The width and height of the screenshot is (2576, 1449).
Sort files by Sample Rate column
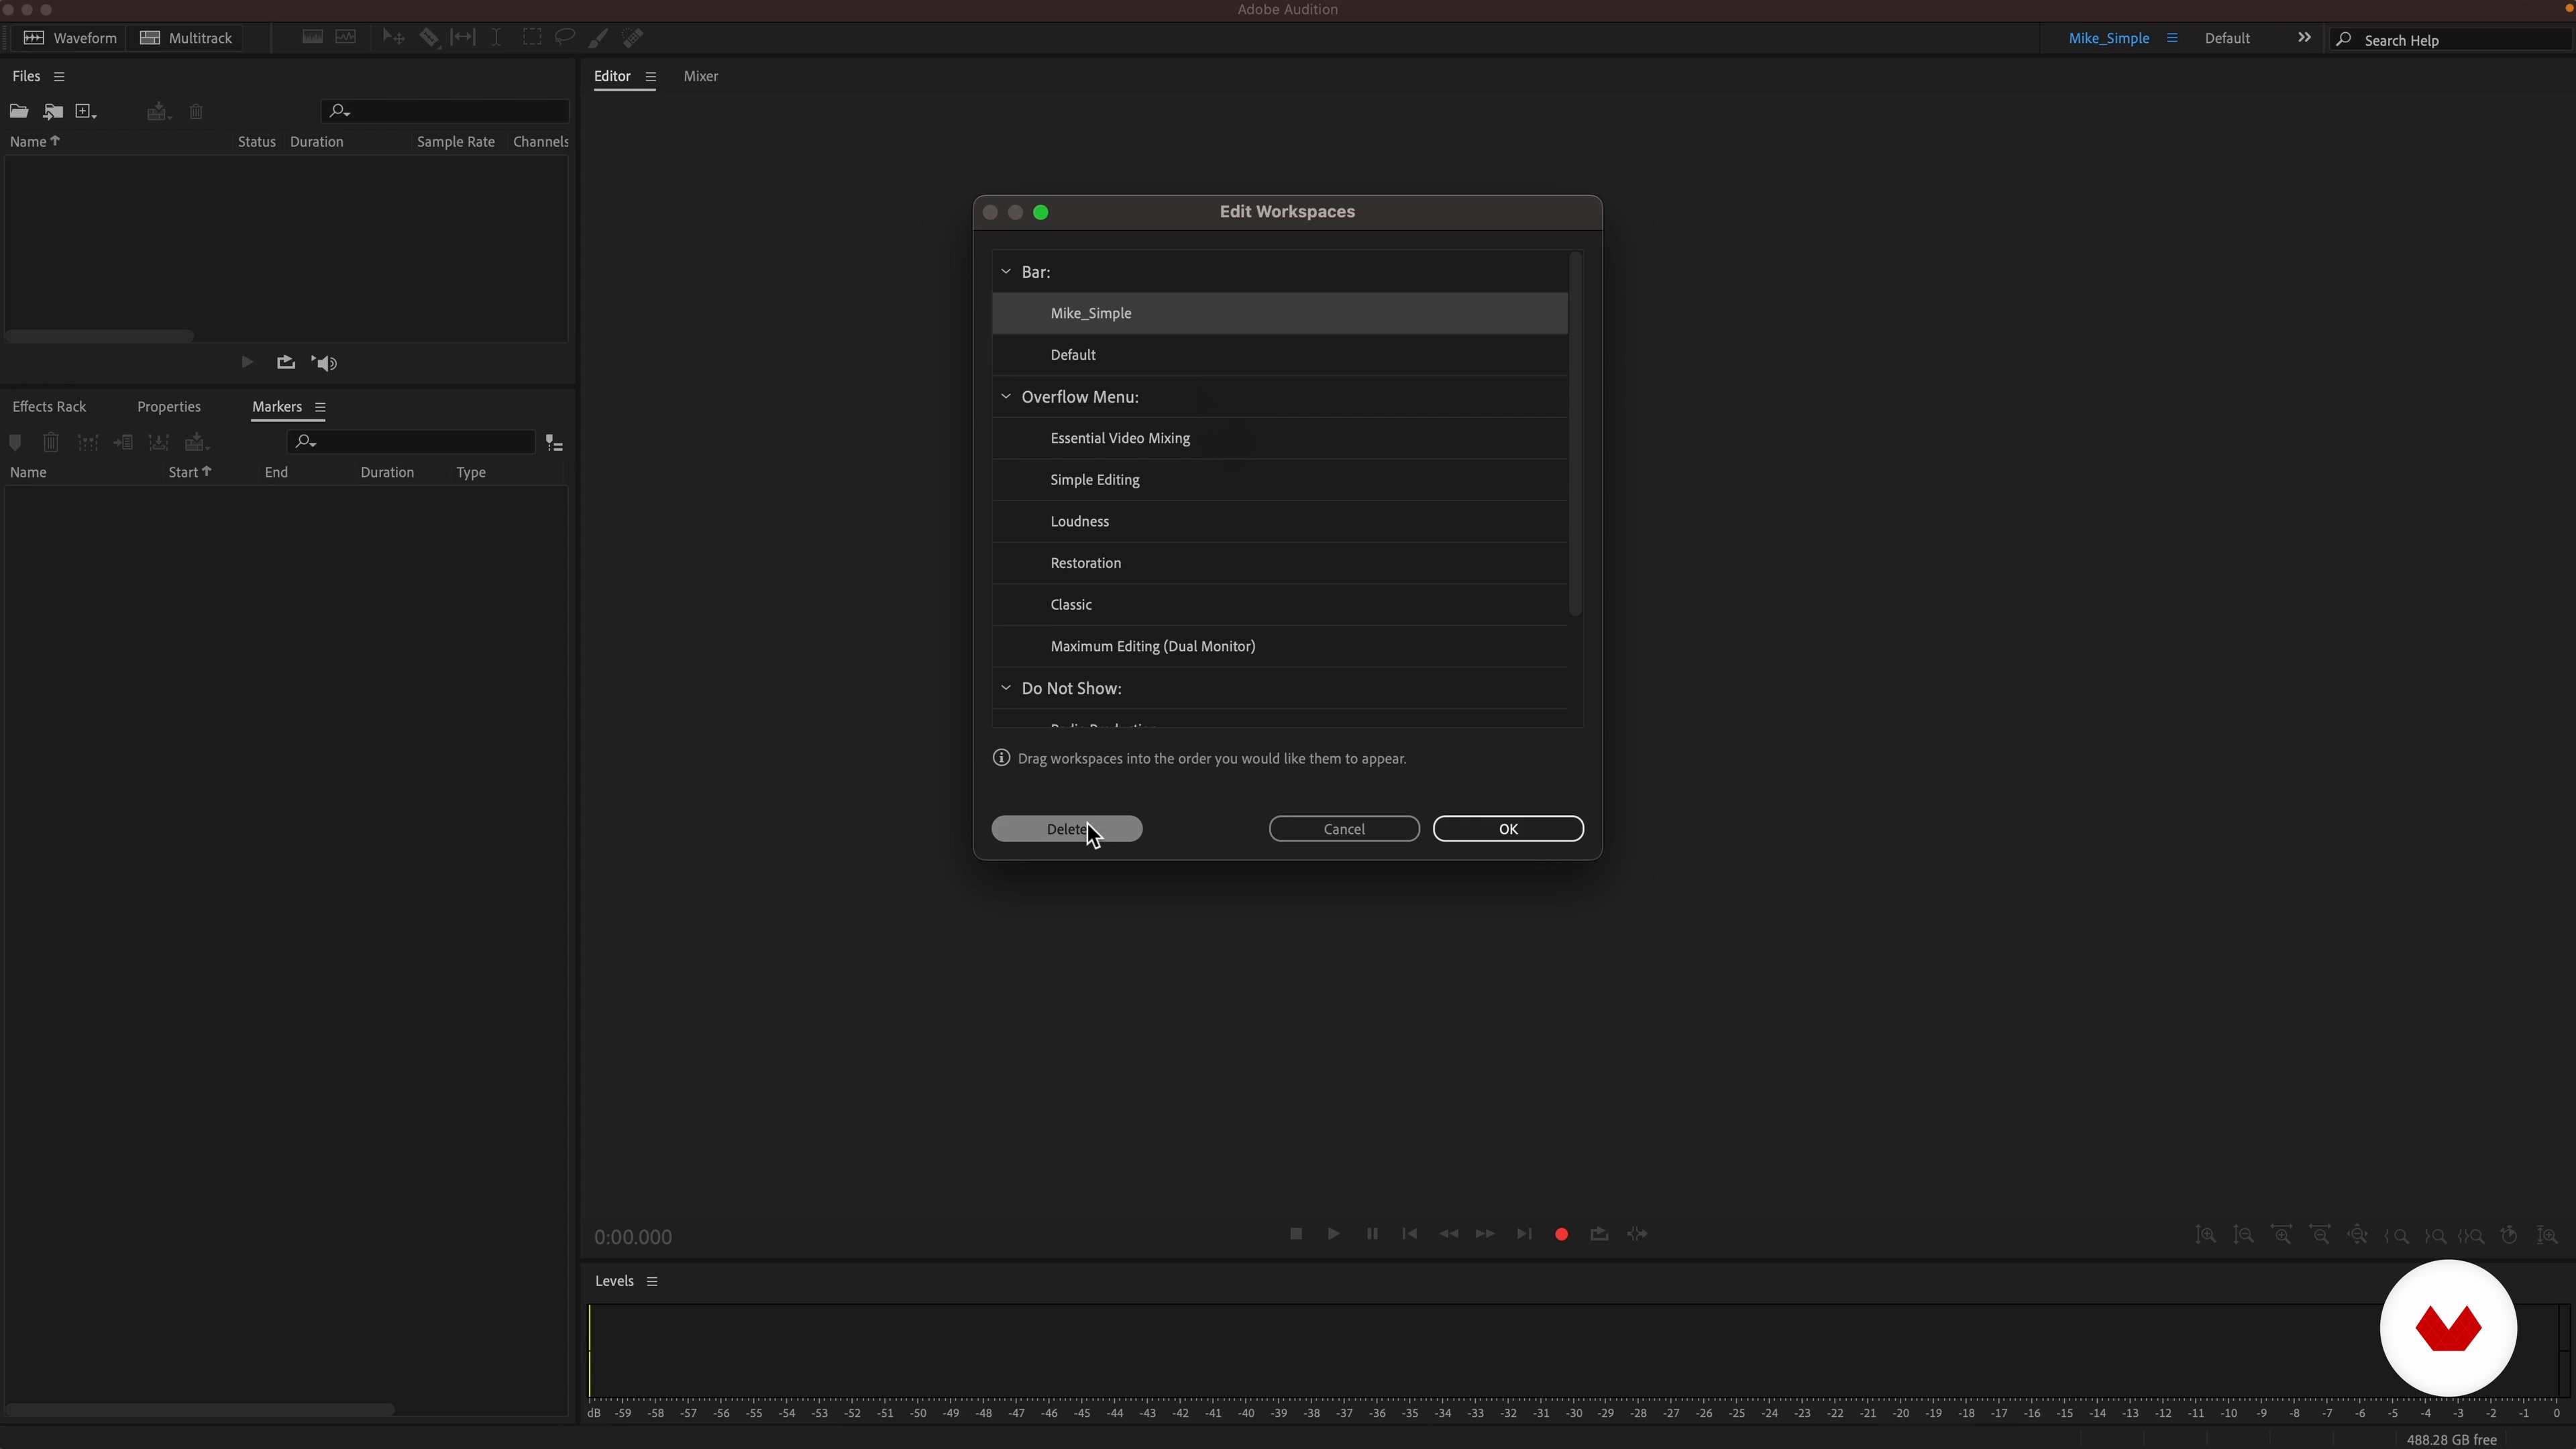pos(456,141)
